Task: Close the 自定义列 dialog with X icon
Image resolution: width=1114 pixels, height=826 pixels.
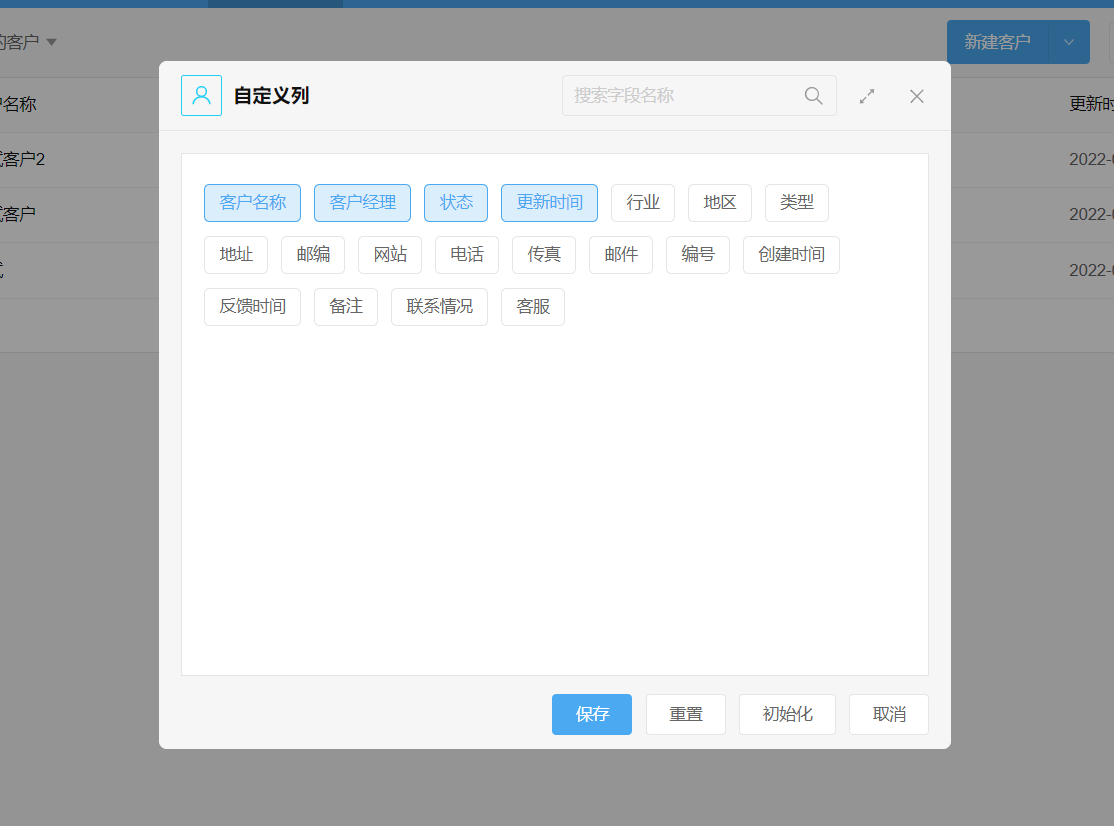Action: pos(916,96)
